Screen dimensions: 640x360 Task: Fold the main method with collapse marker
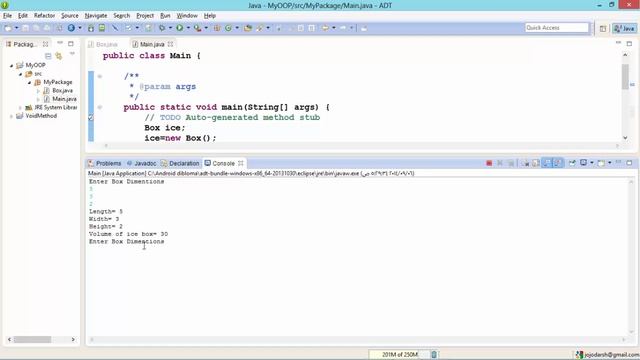click(100, 107)
